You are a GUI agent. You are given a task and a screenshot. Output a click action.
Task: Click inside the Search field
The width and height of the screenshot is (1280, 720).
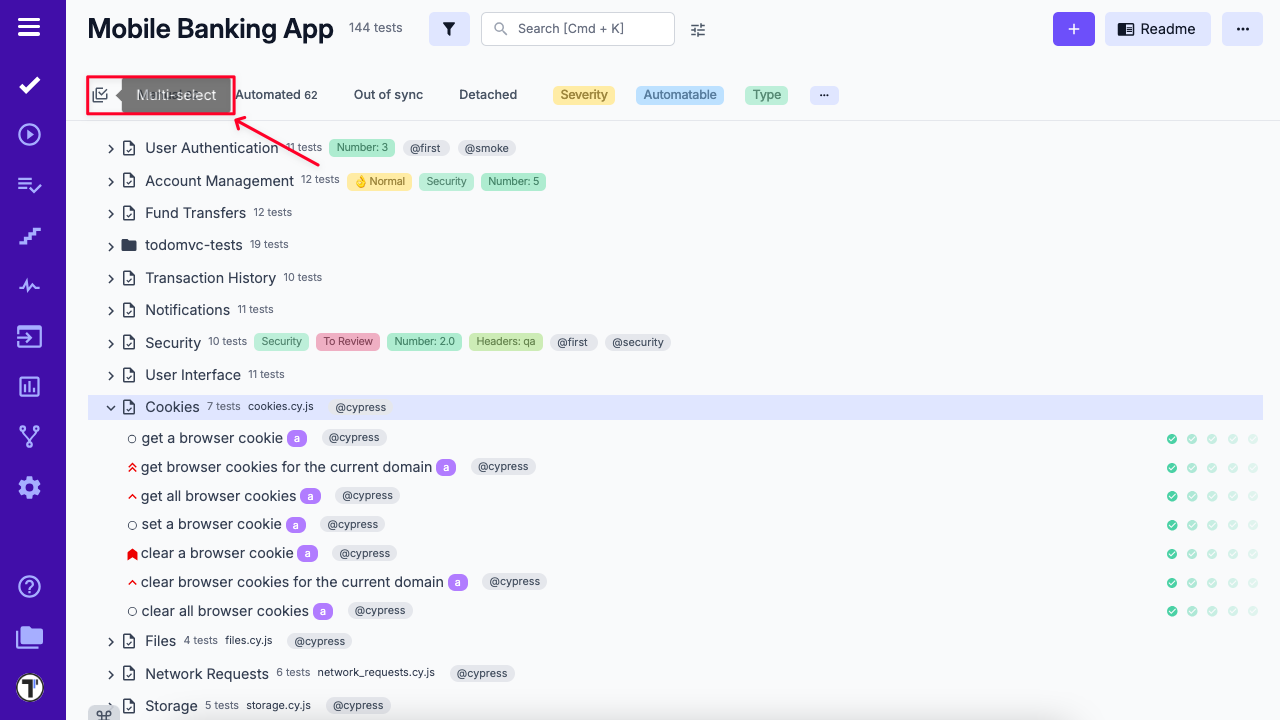578,29
